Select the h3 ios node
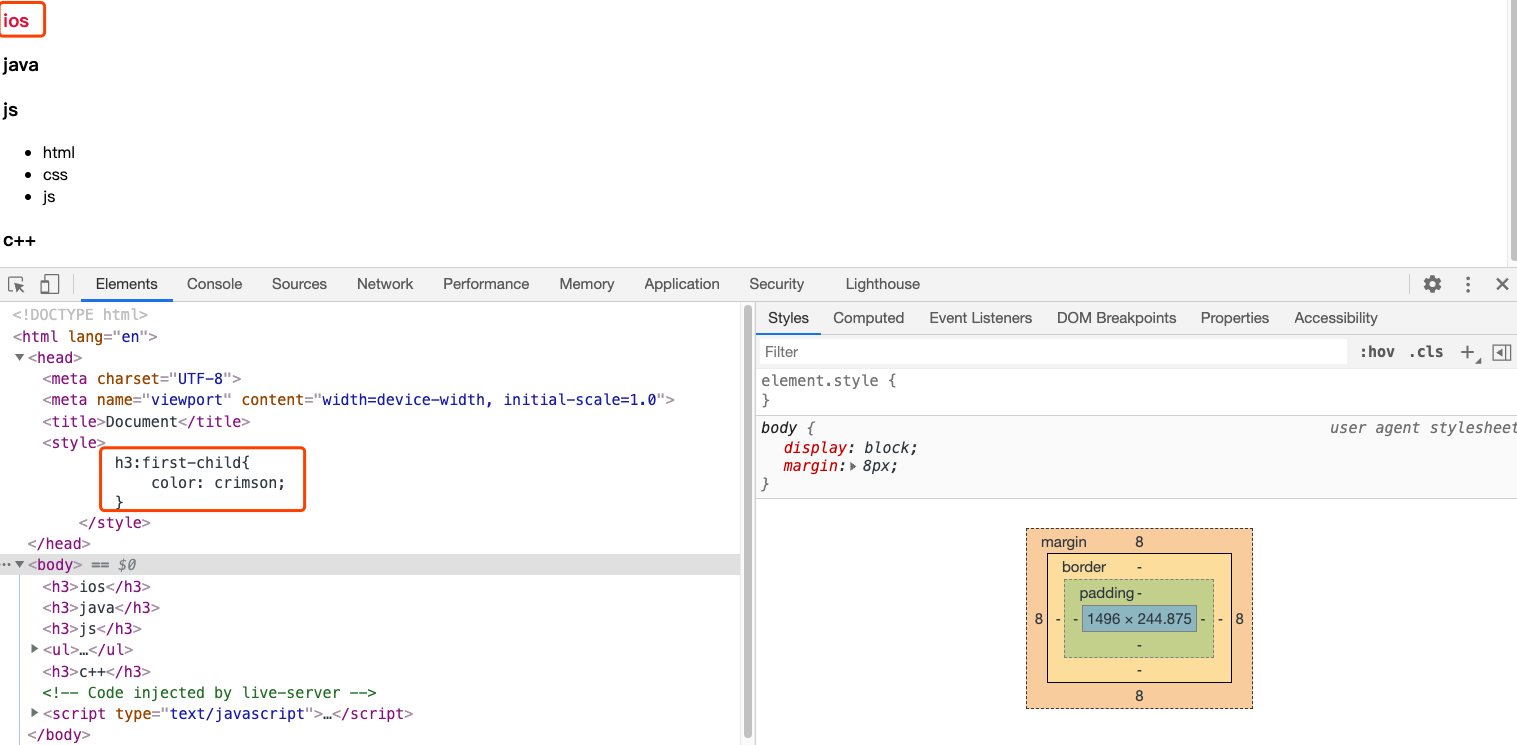1517x745 pixels. [x=96, y=587]
